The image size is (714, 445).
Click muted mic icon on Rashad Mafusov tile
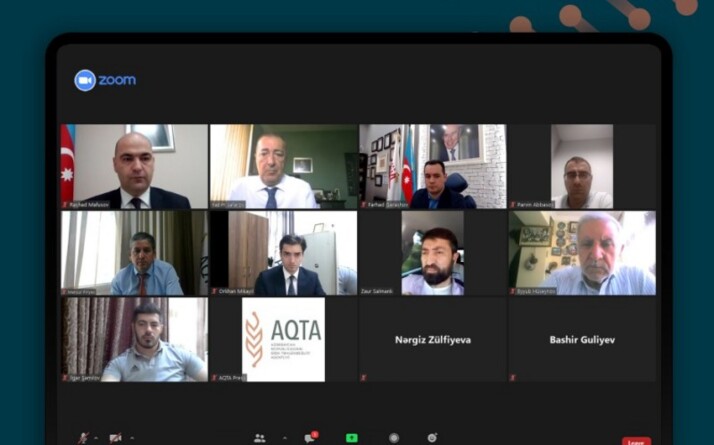pyautogui.click(x=65, y=205)
